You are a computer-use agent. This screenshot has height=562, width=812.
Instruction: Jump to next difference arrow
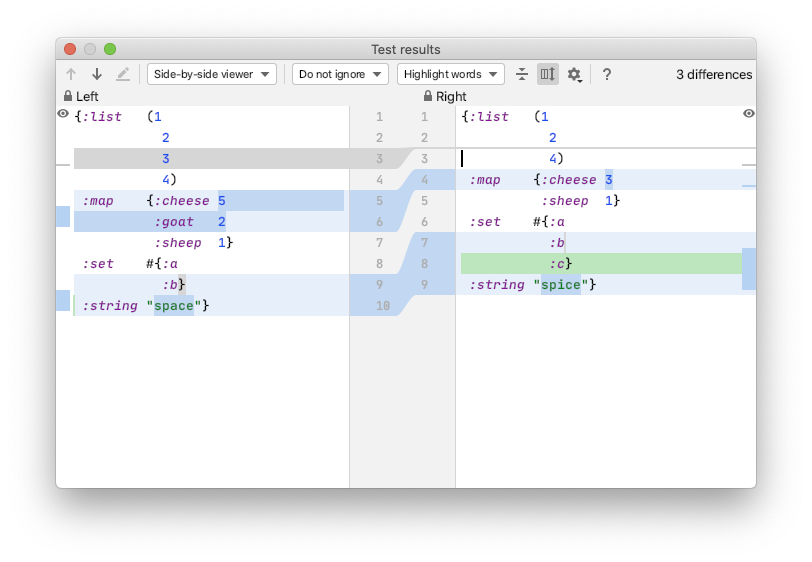click(x=97, y=74)
